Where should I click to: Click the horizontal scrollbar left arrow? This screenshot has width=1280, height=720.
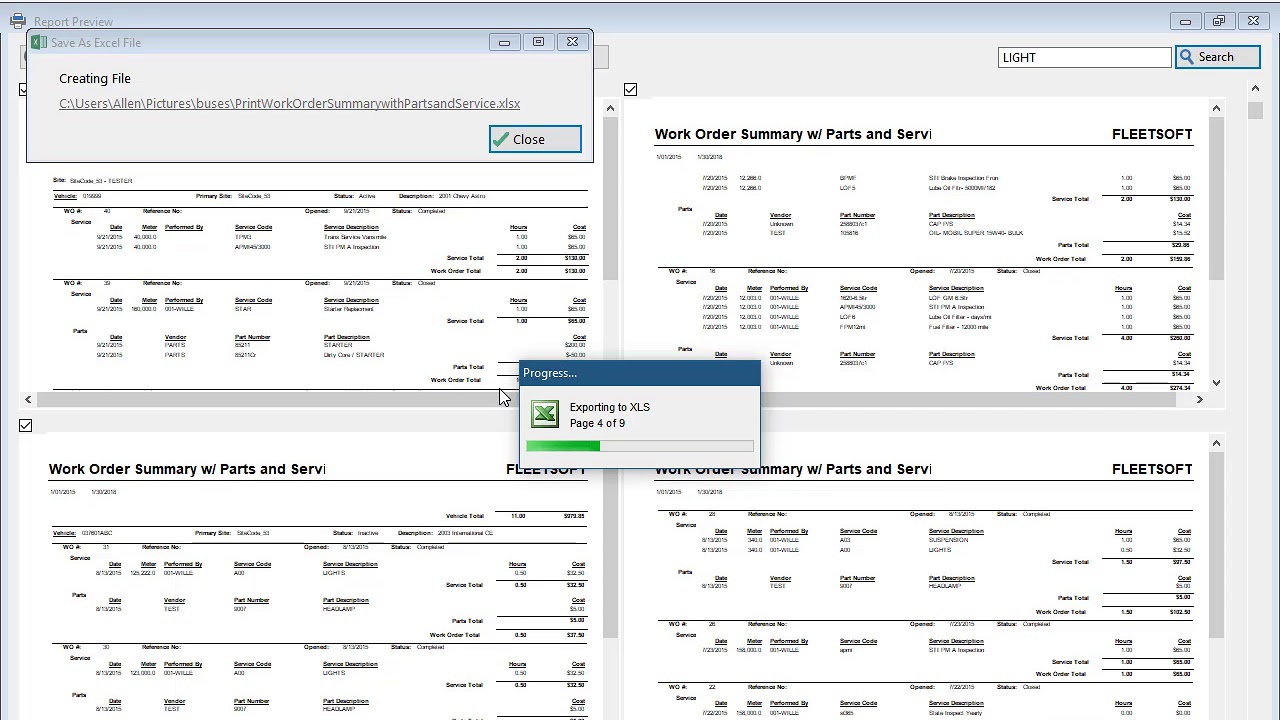tap(28, 399)
